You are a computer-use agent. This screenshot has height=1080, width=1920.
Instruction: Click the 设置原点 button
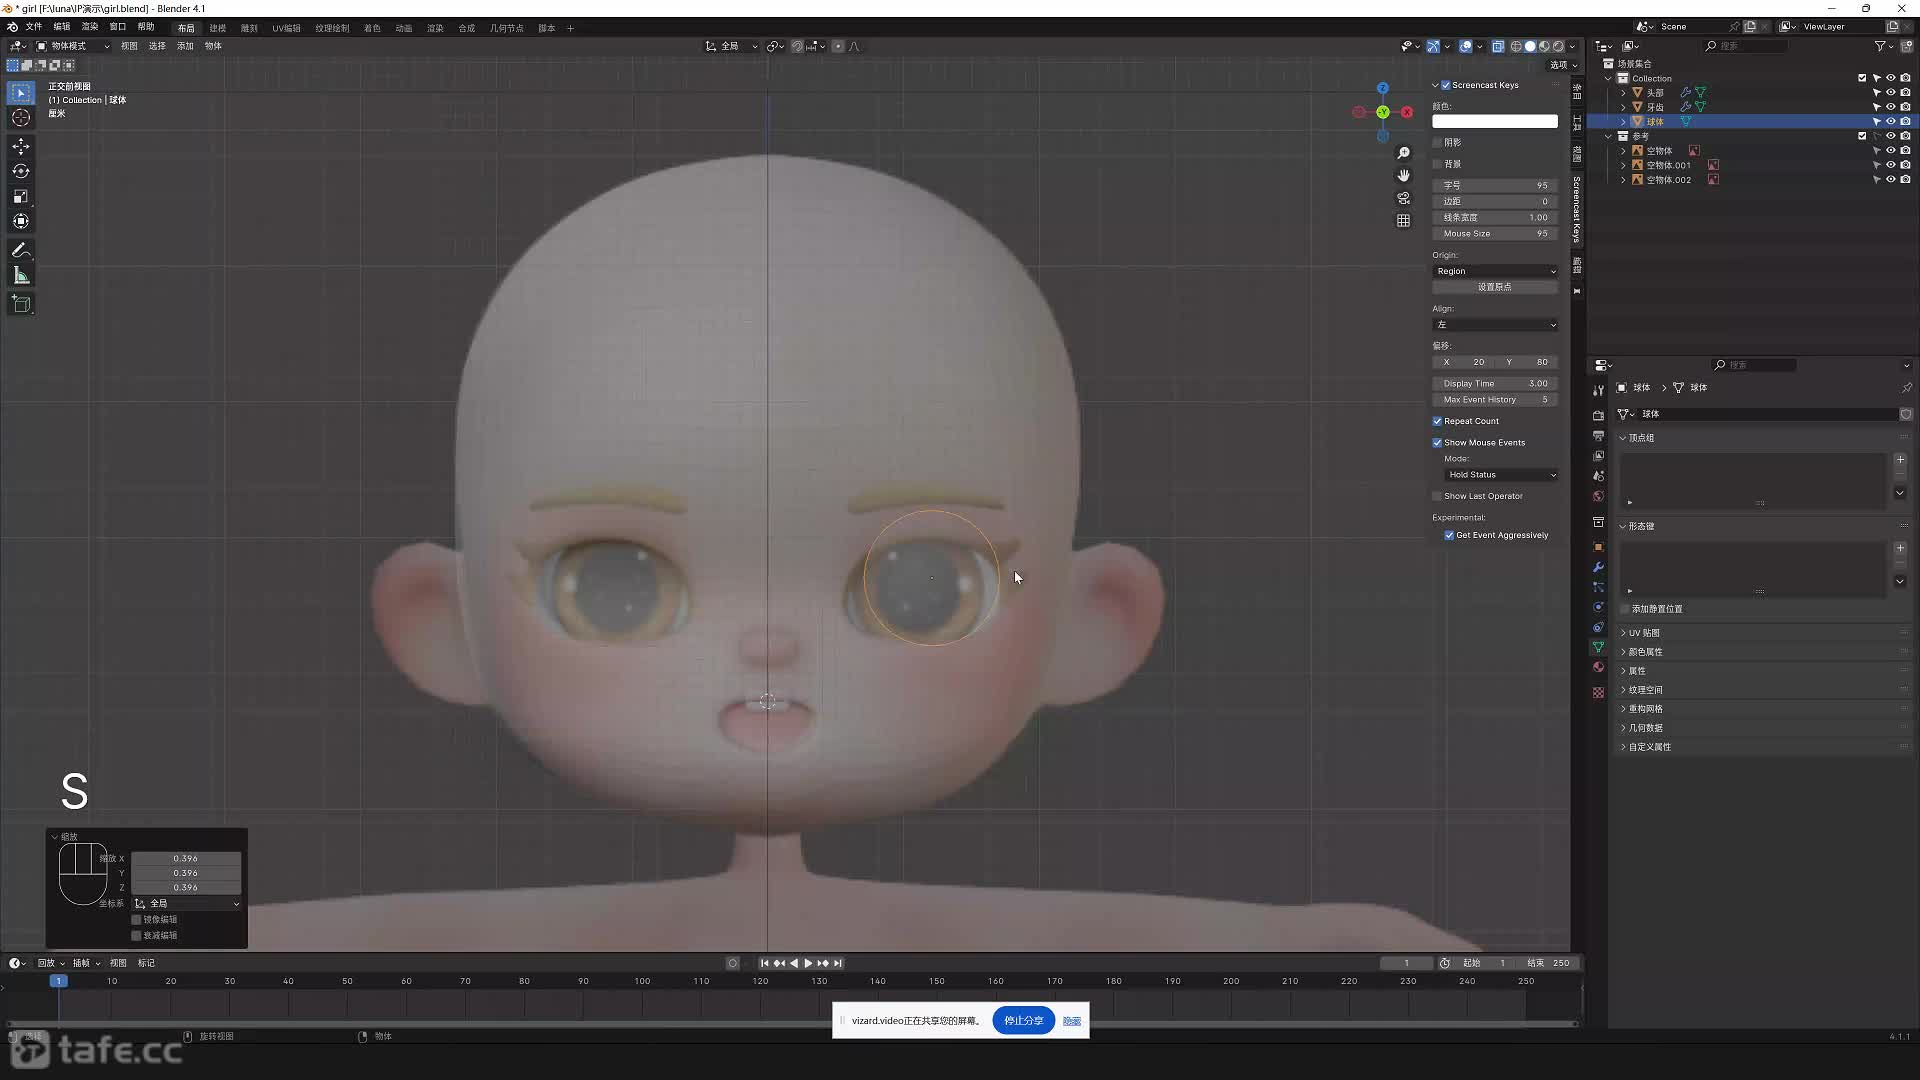click(1495, 287)
